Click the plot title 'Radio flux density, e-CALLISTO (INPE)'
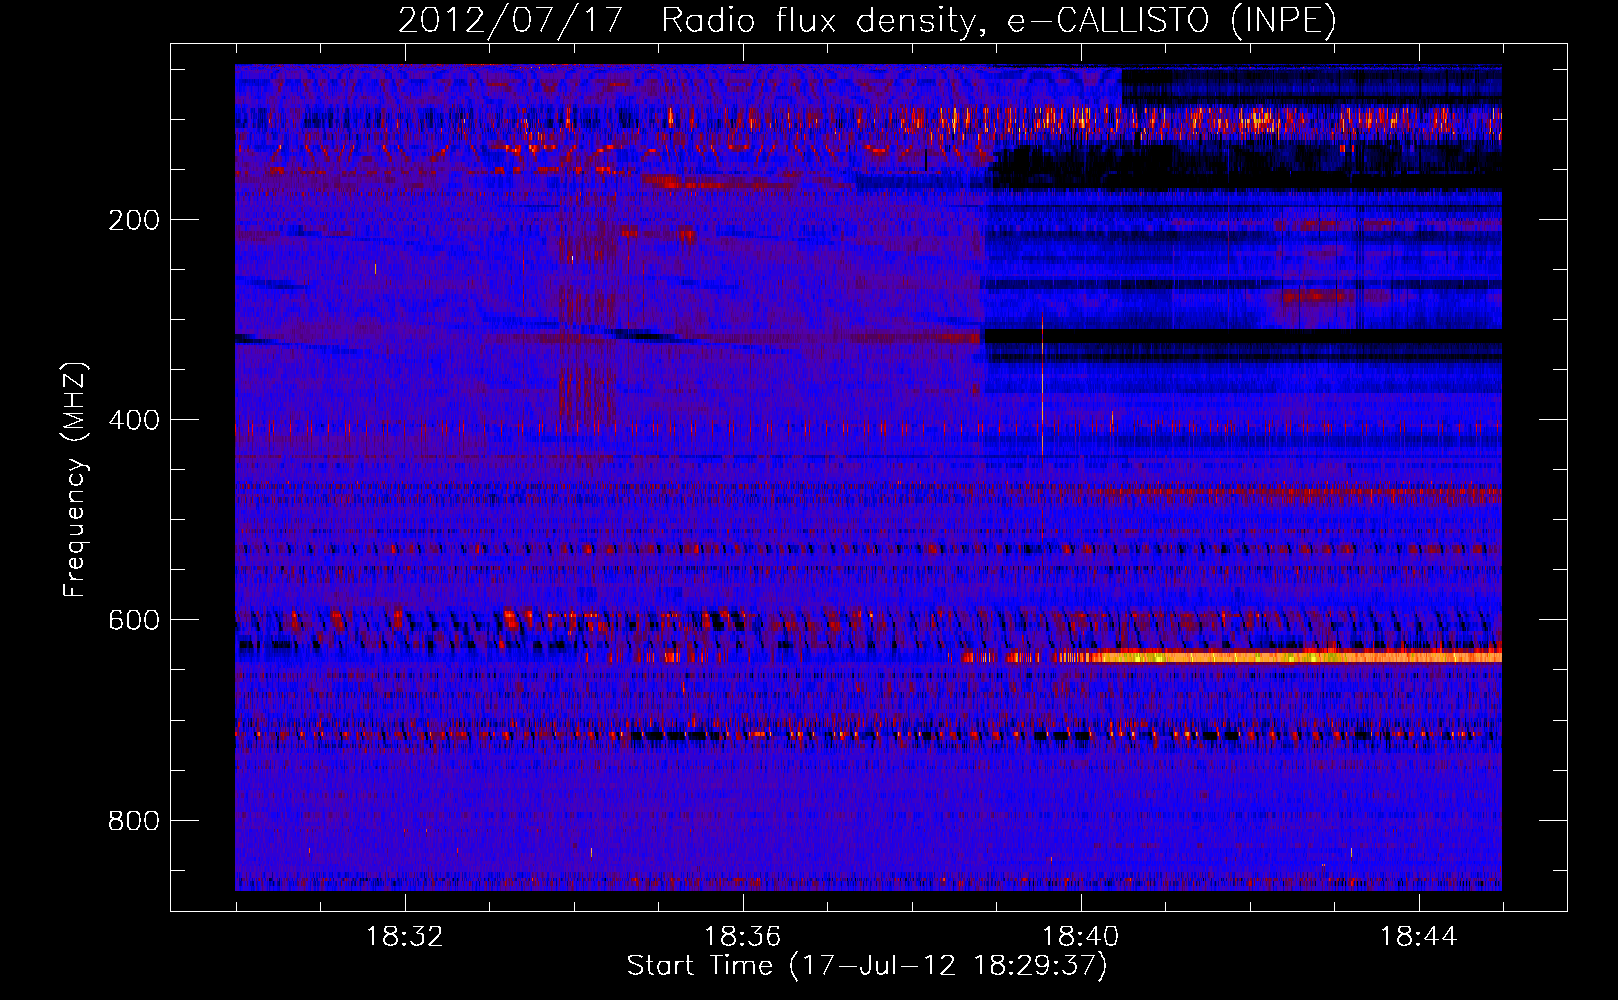The width and height of the screenshot is (1618, 1000). point(999,21)
